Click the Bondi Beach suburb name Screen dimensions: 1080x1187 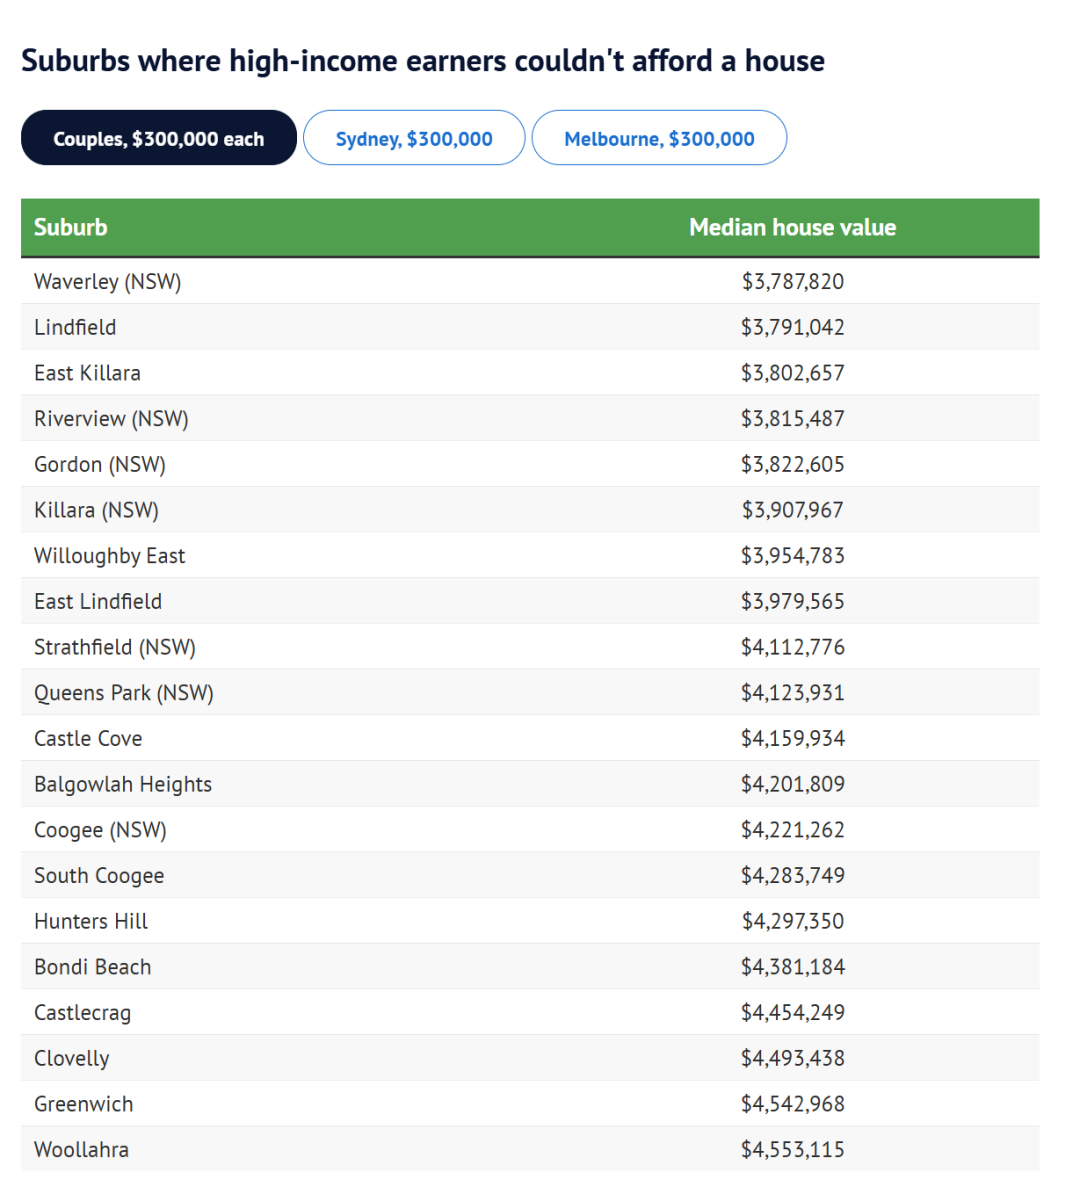tap(93, 967)
